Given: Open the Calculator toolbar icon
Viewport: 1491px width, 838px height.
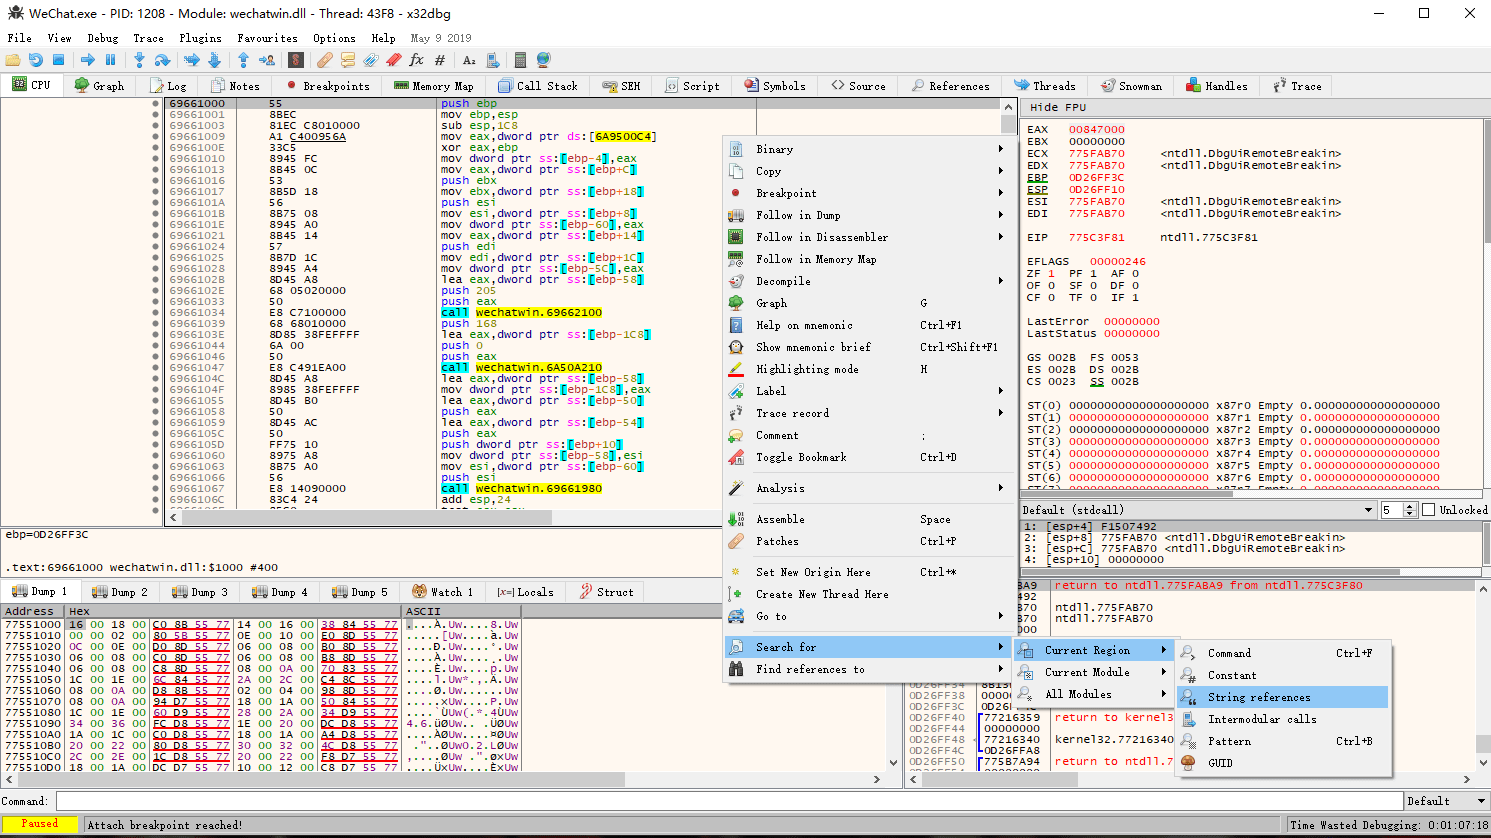Looking at the screenshot, I should tap(520, 60).
